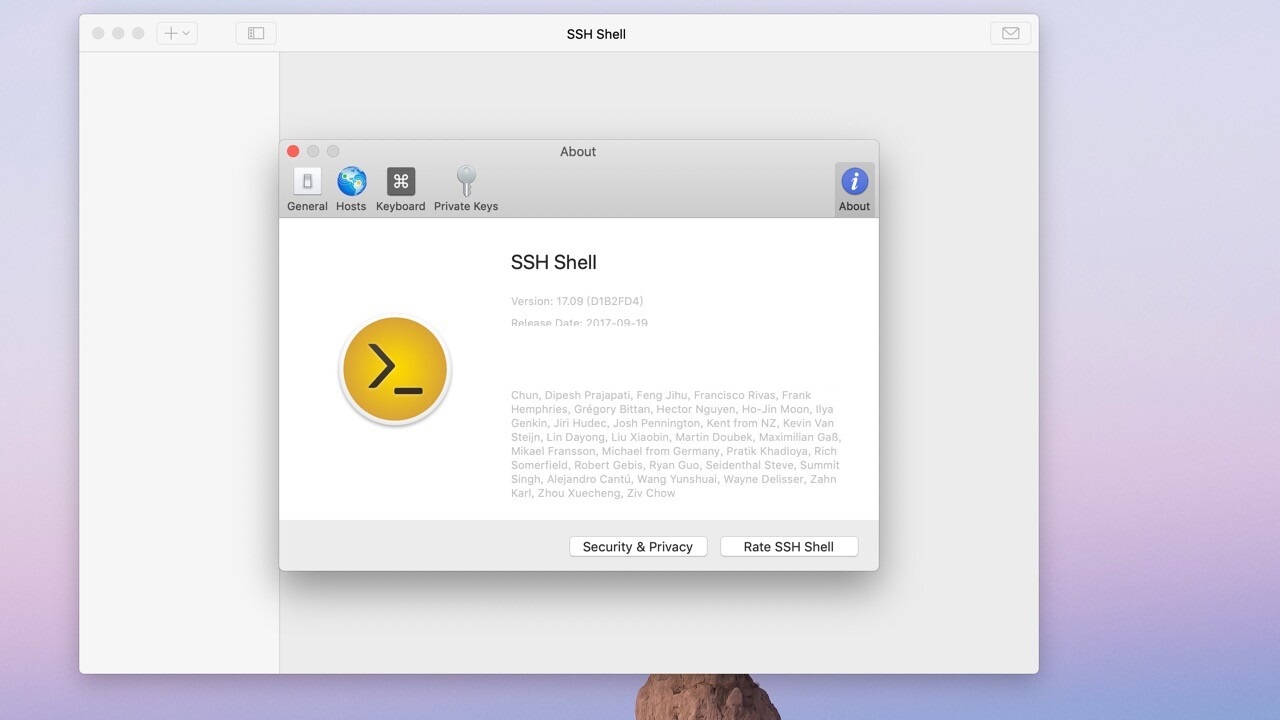Screen dimensions: 1280x720
Task: Toggle the sidebar in main window
Action: [x=256, y=33]
